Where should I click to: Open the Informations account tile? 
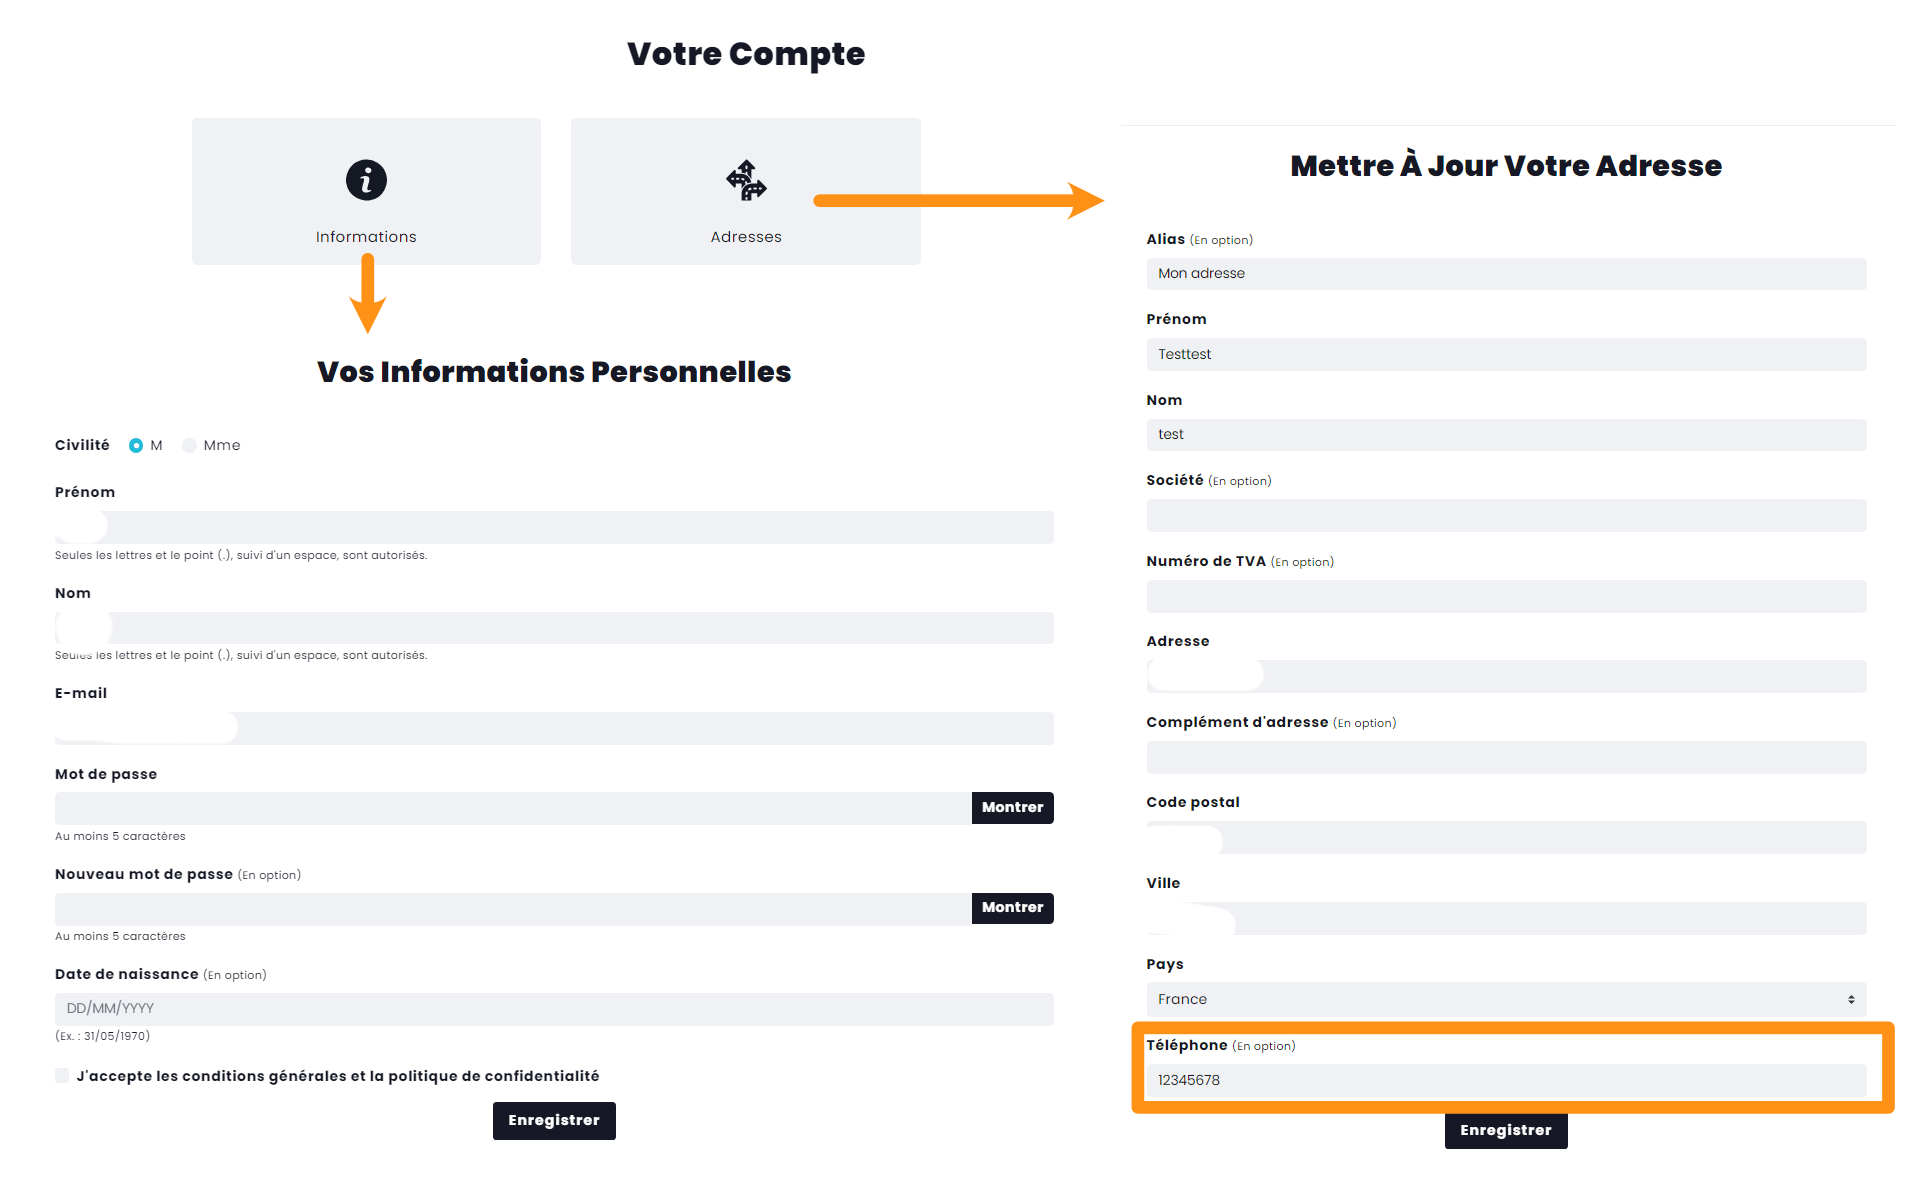pyautogui.click(x=366, y=192)
